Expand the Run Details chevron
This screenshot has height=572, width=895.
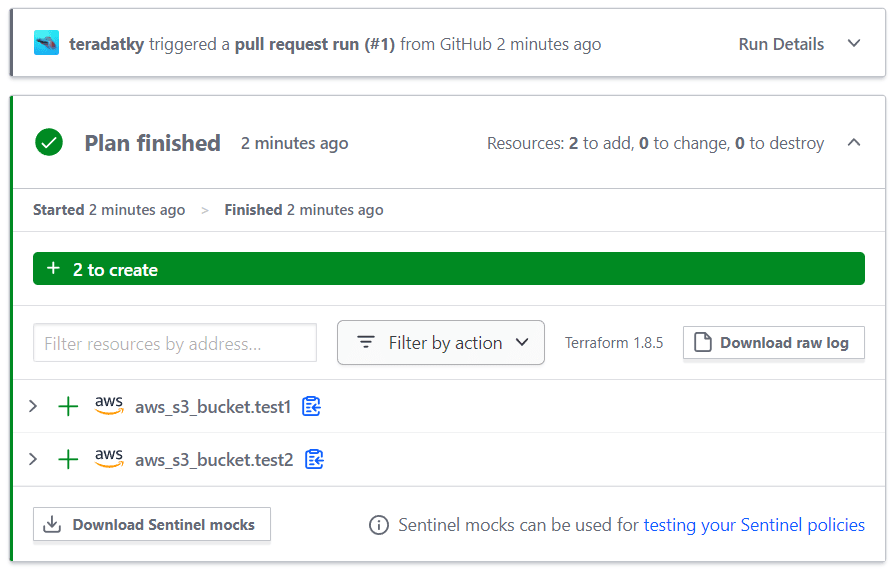[854, 43]
